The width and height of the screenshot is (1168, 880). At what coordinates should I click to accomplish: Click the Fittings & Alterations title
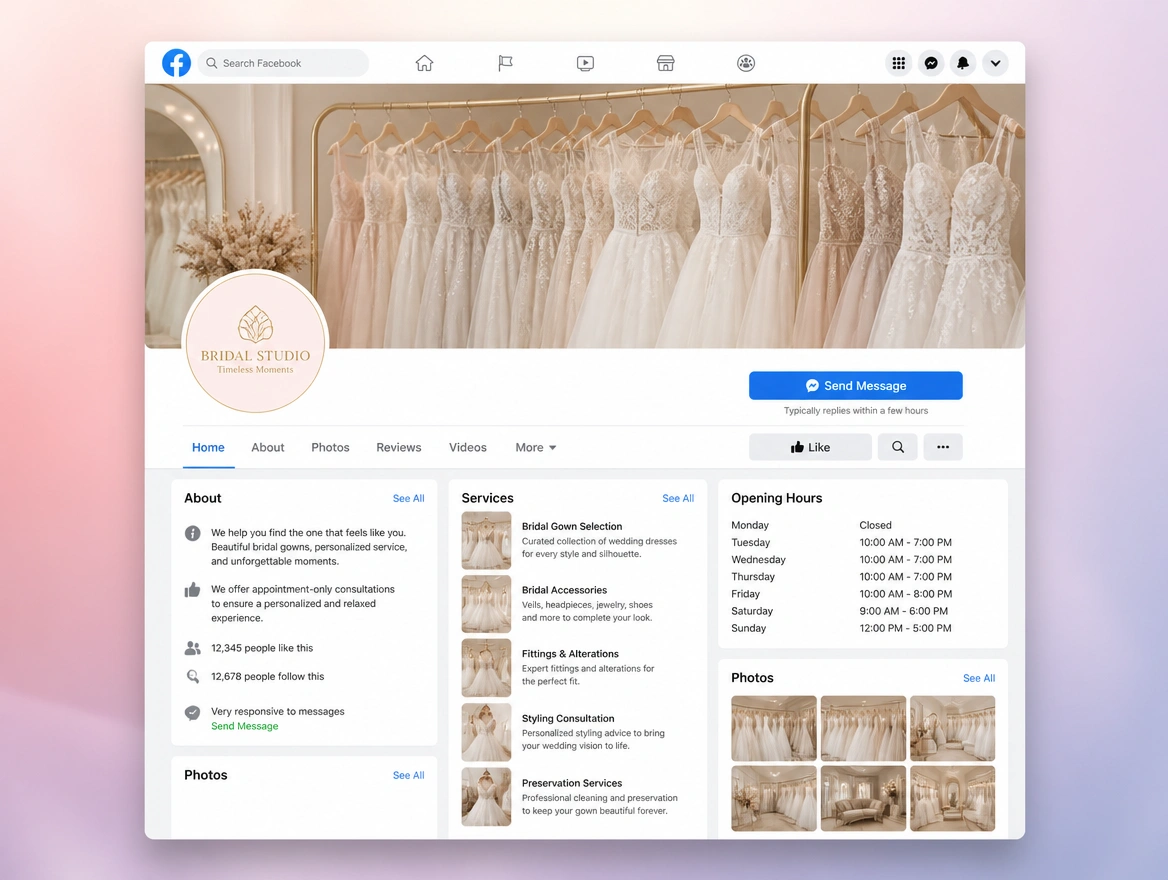570,653
